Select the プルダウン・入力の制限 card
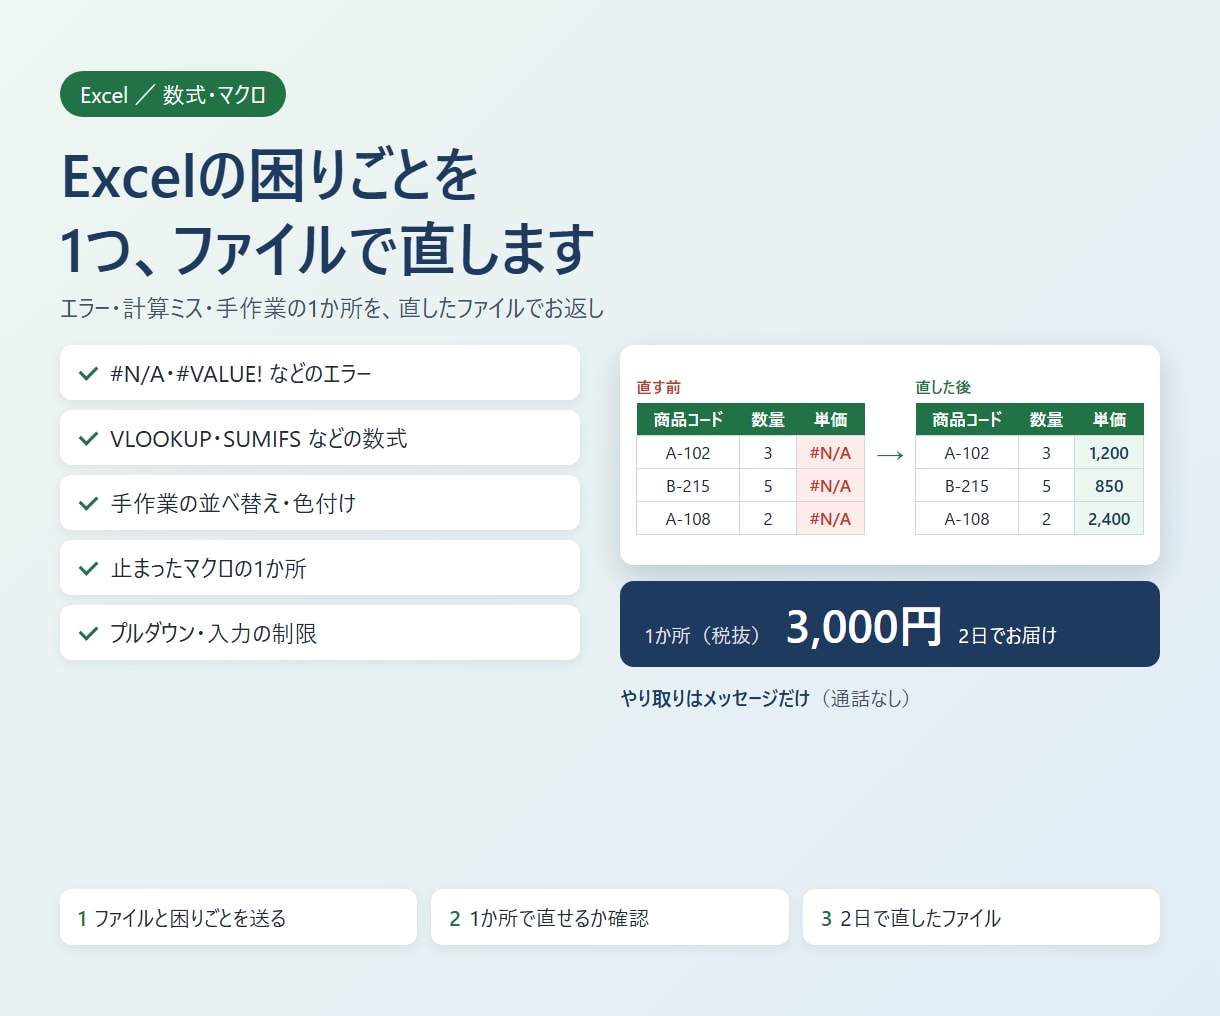Viewport: 1220px width, 1016px height. [320, 633]
